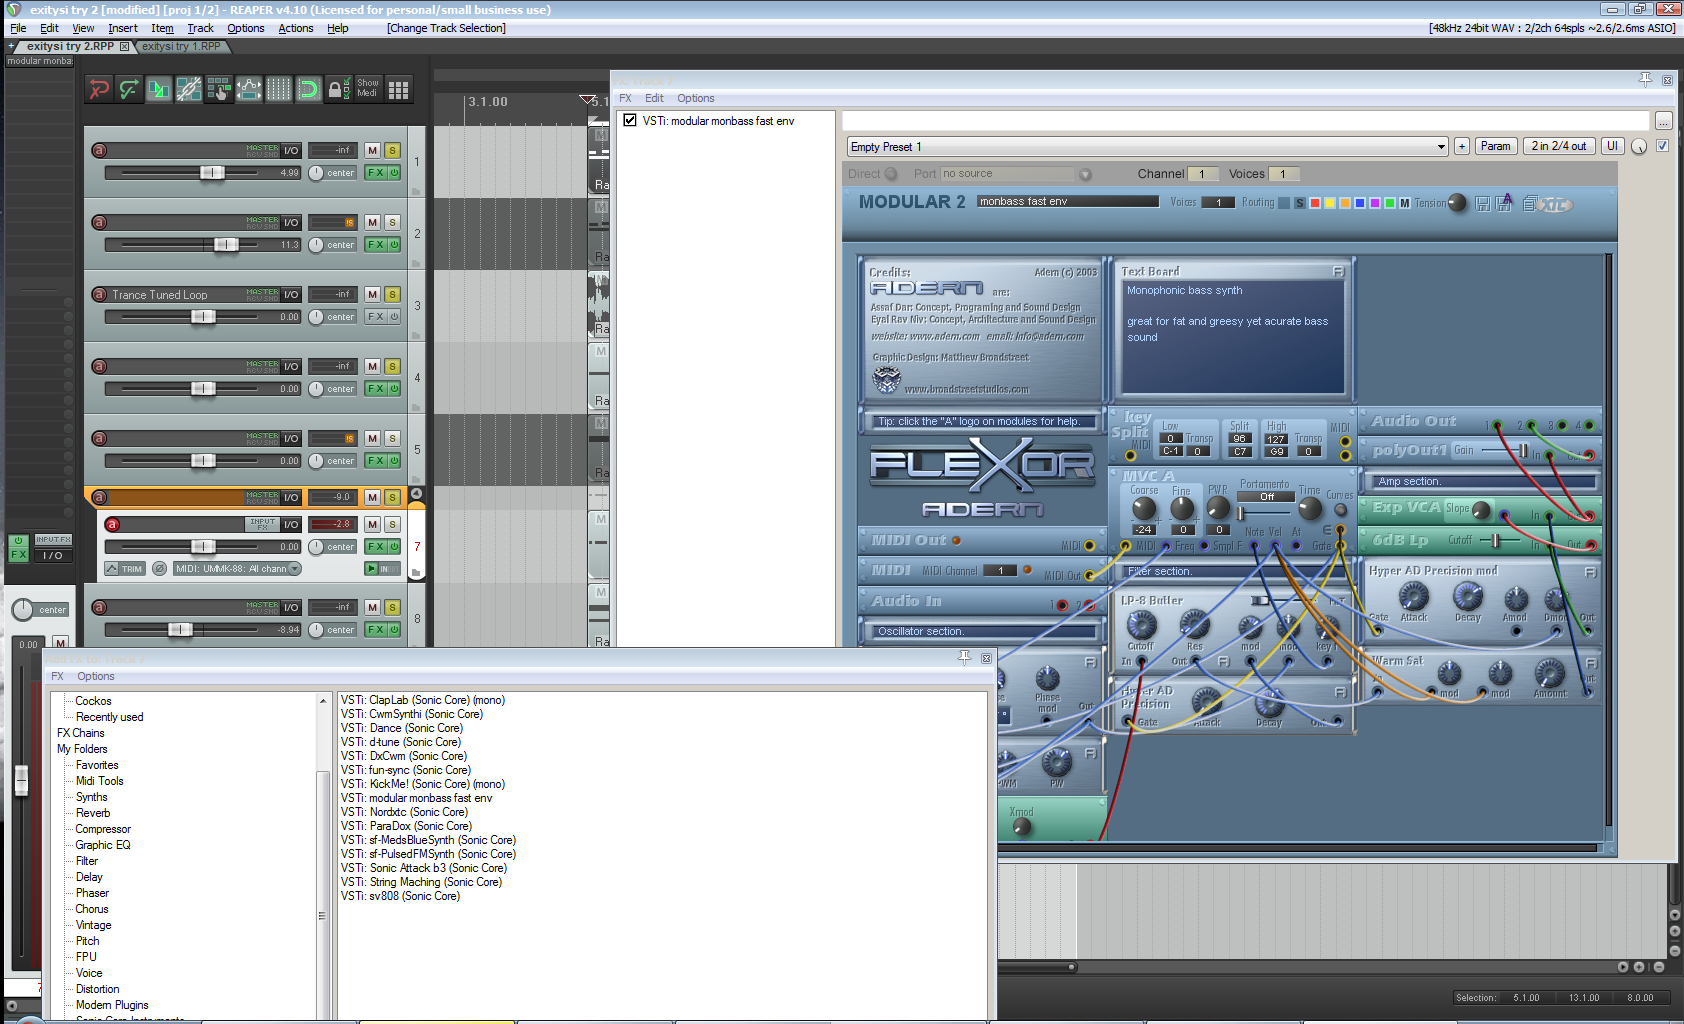Toggle the plugin bypass checkbox next to UI
Image resolution: width=1684 pixels, height=1024 pixels.
click(1662, 145)
